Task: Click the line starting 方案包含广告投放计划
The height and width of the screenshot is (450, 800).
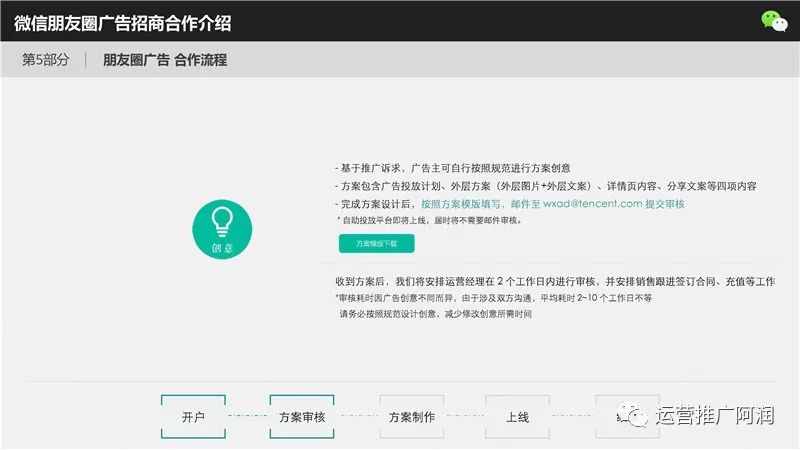Action: coord(545,186)
